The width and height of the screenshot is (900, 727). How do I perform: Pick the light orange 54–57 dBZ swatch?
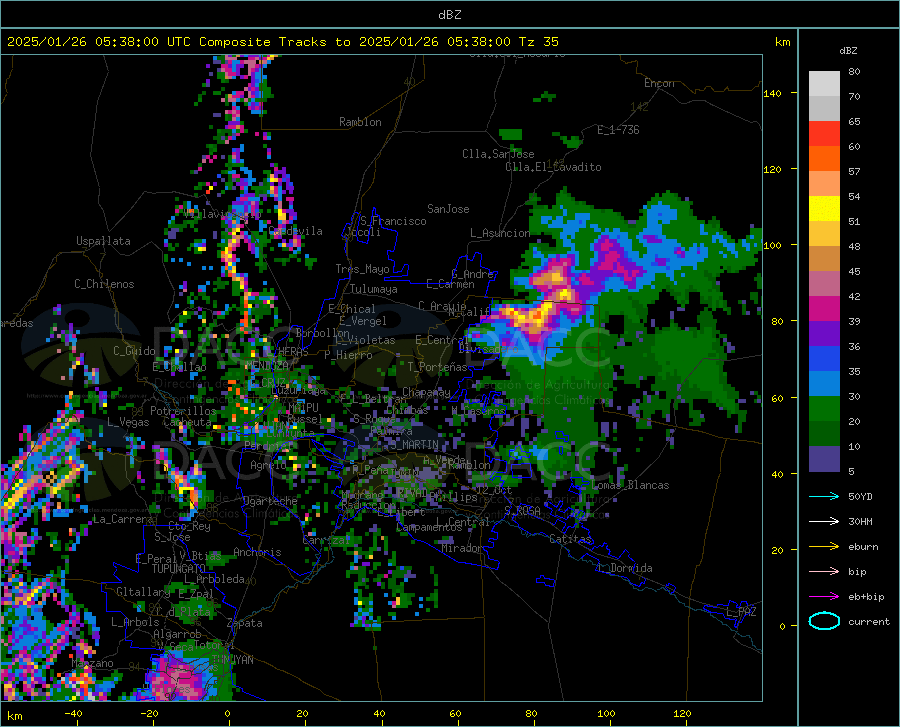824,184
